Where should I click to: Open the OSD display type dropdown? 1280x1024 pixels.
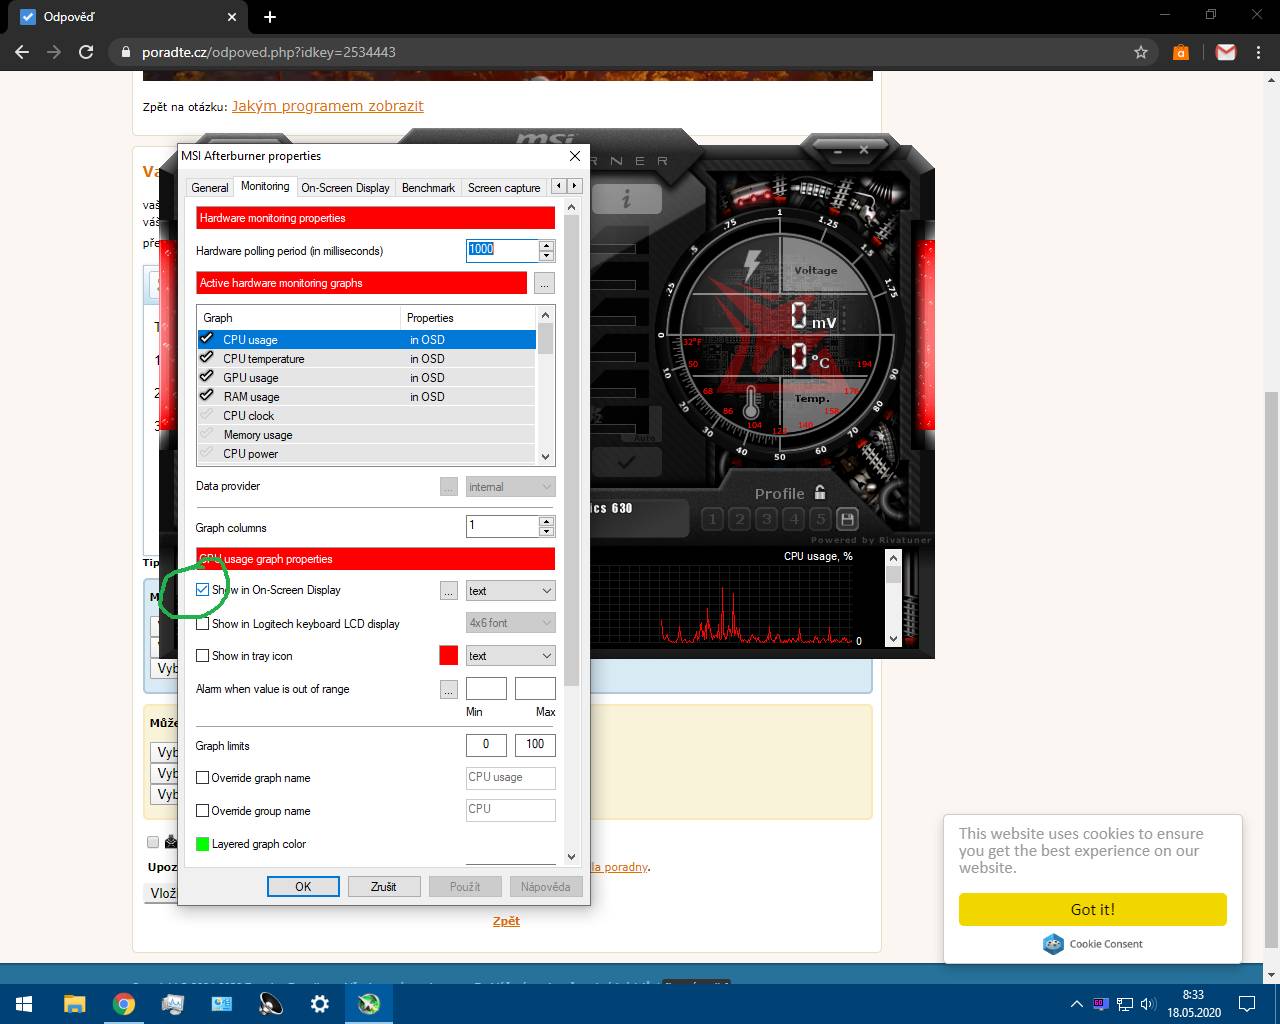(510, 591)
